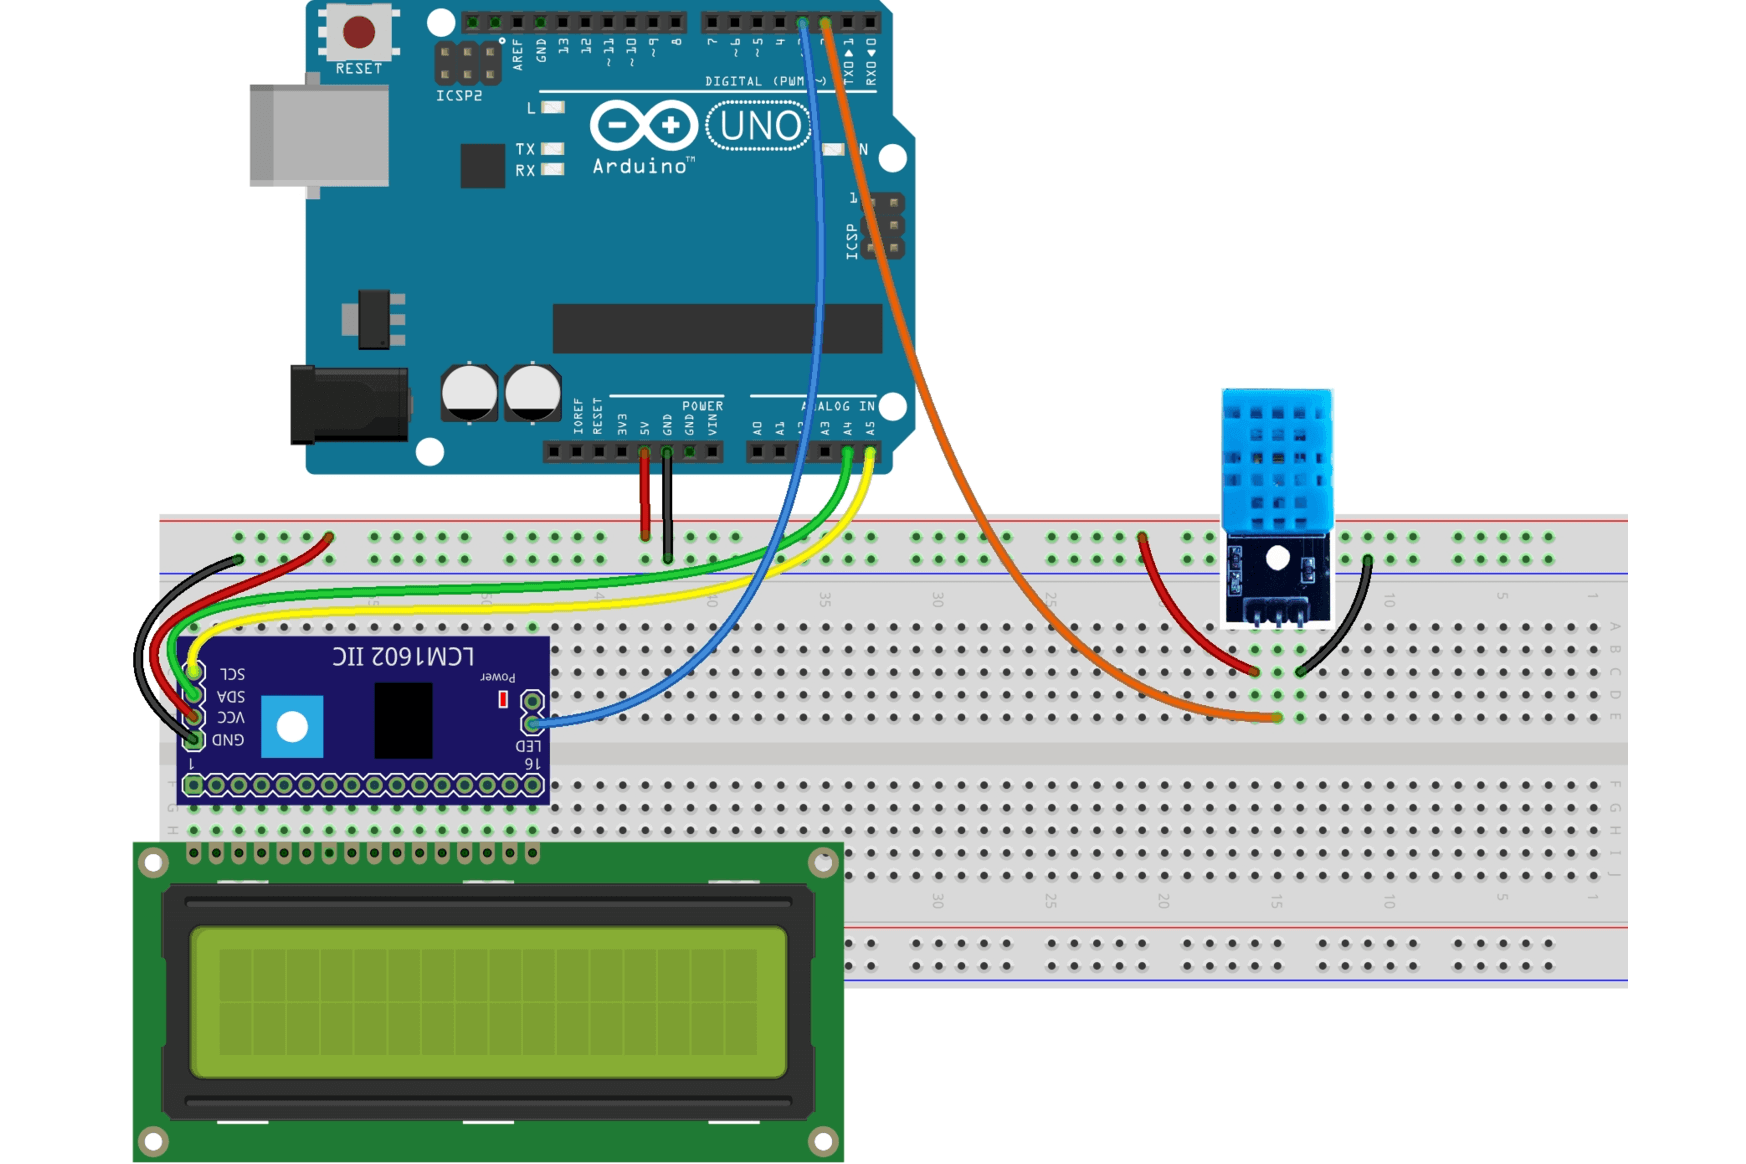This screenshot has width=1746, height=1164.
Task: Click the small square black chip near TX
Action: [x=482, y=166]
